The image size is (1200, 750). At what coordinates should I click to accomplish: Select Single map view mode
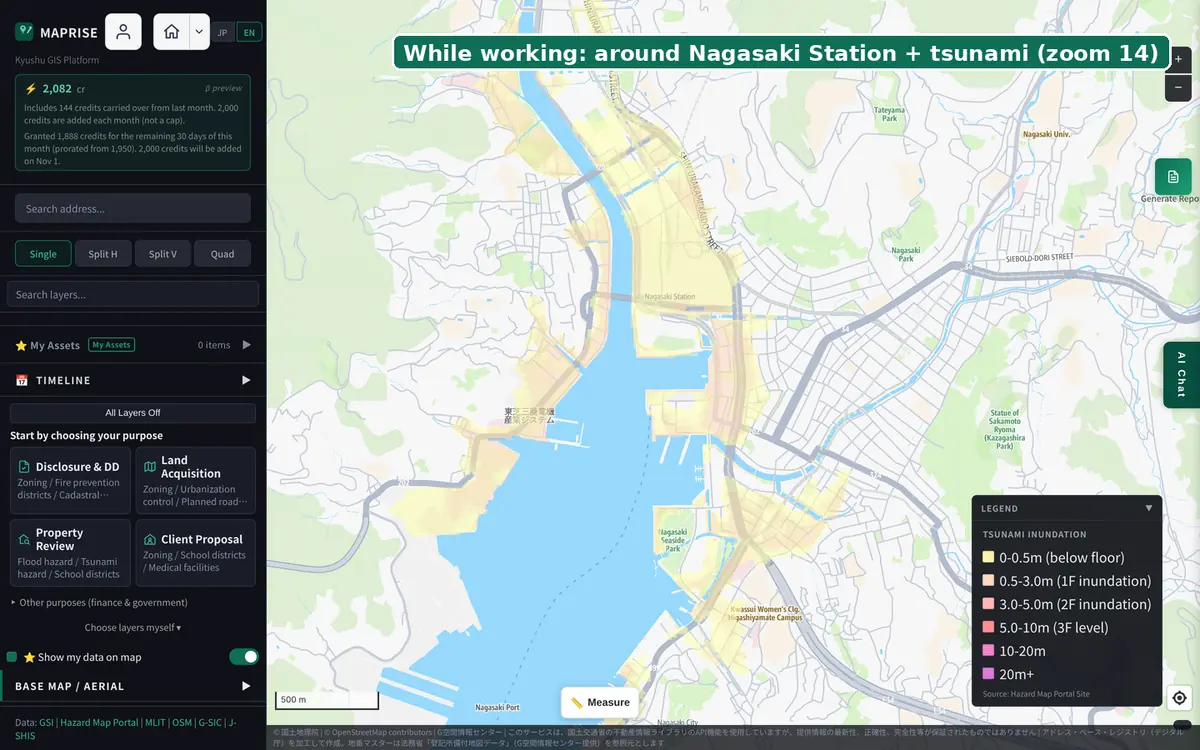43,253
